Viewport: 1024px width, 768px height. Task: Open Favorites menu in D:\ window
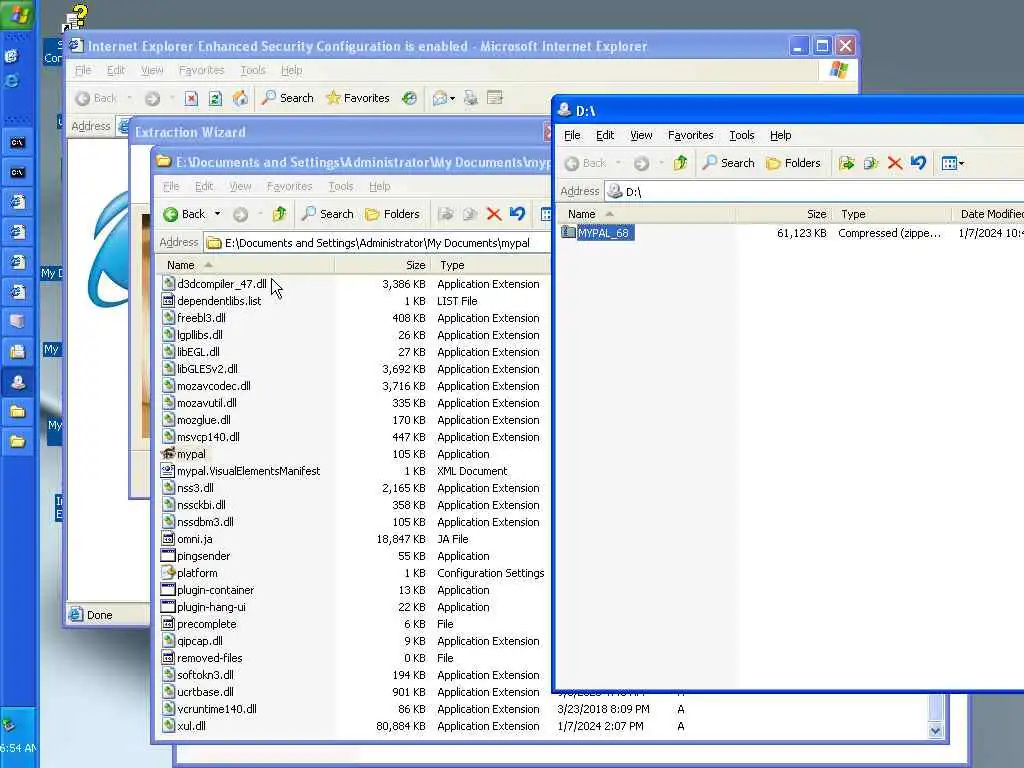[x=690, y=135]
